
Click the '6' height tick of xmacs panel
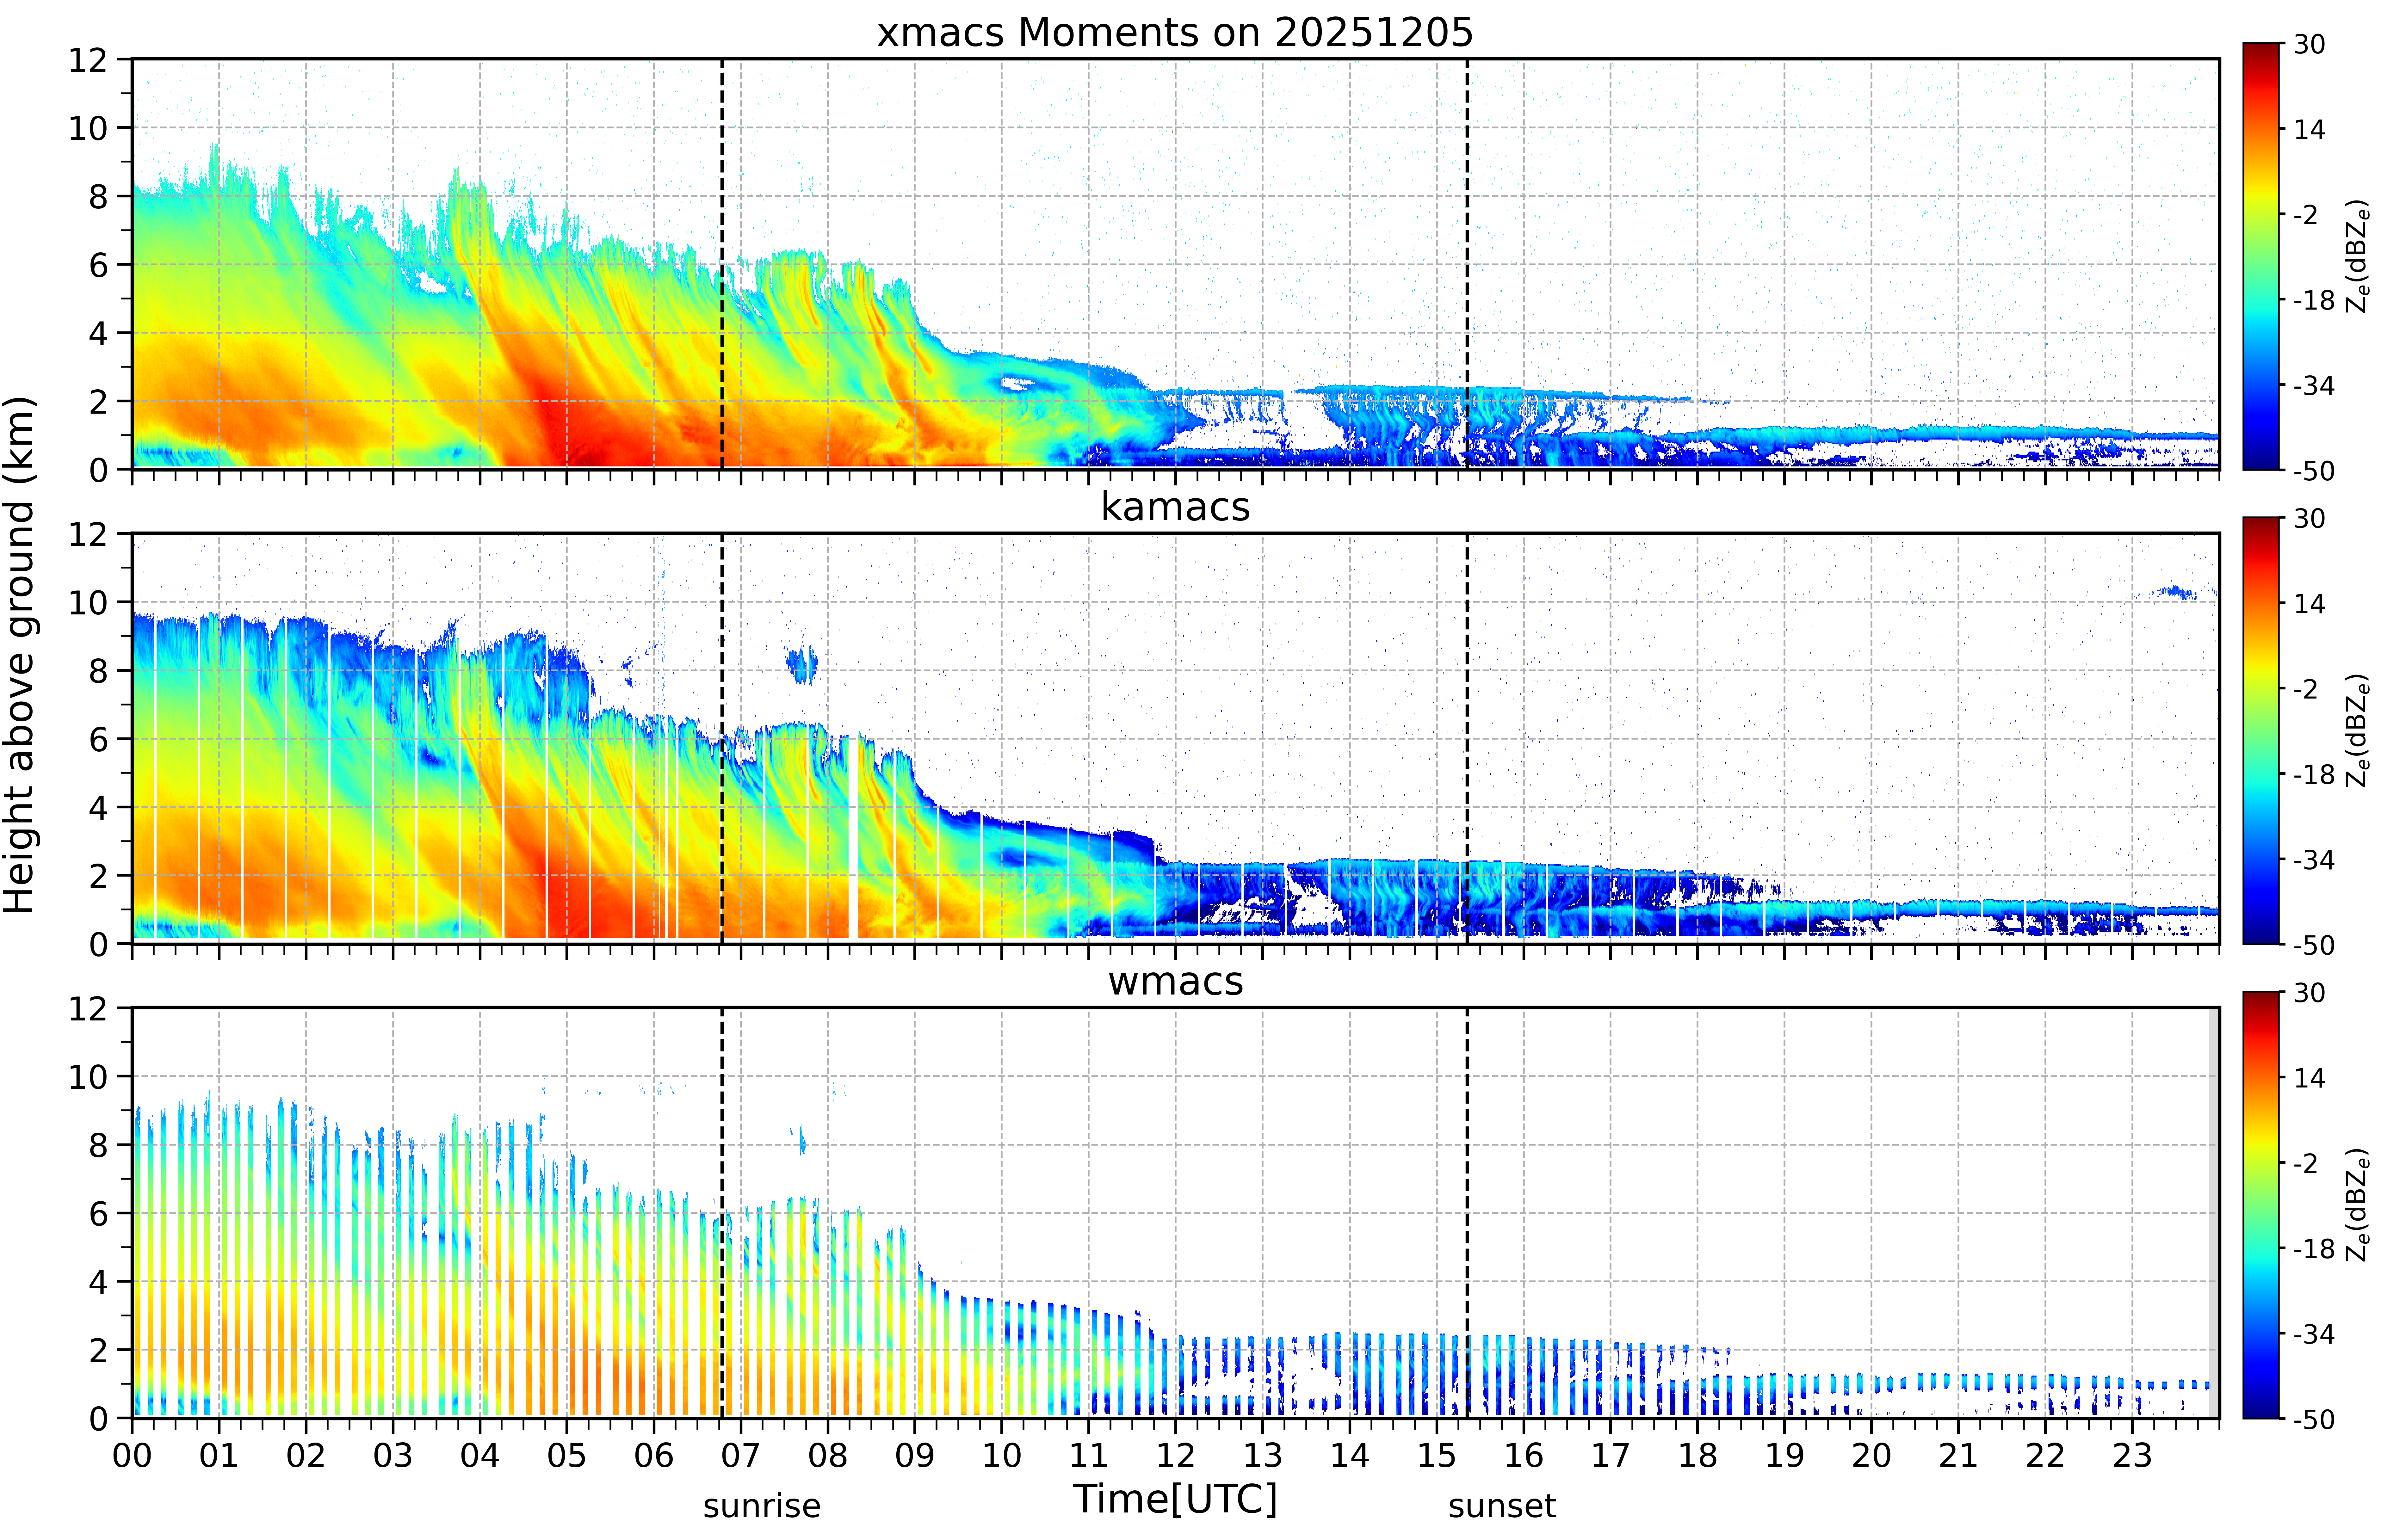tap(98, 265)
